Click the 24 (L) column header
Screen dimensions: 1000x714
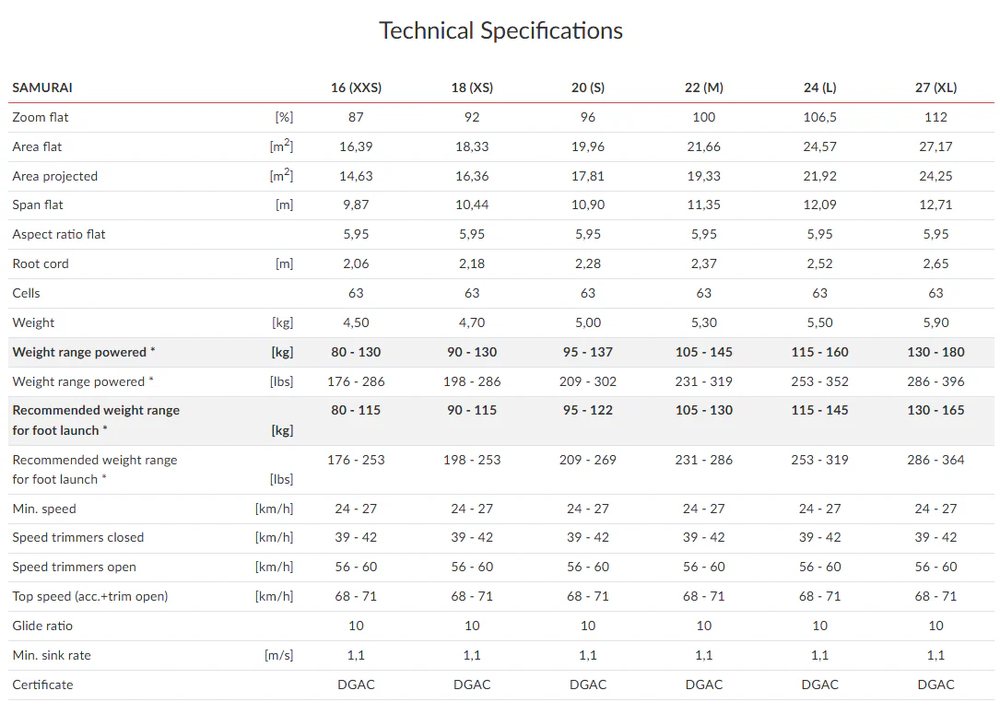point(820,87)
